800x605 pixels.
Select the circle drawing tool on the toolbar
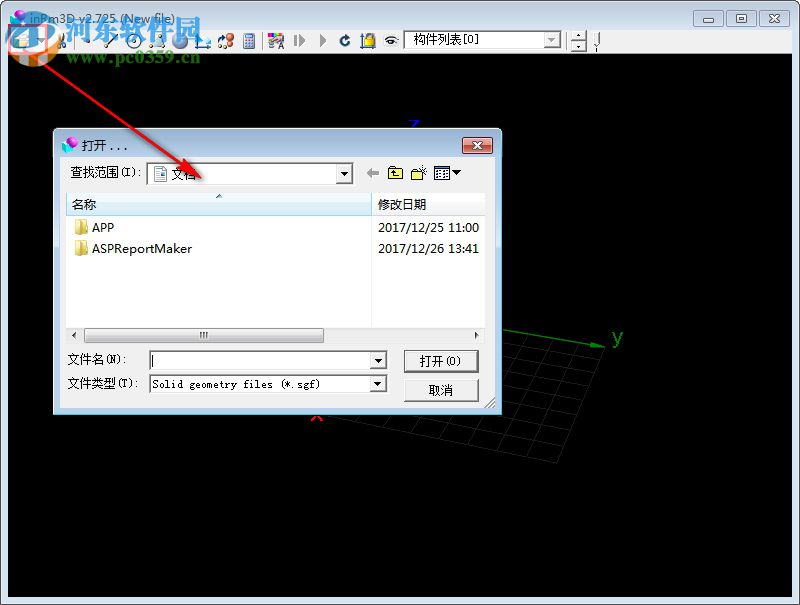(x=135, y=41)
